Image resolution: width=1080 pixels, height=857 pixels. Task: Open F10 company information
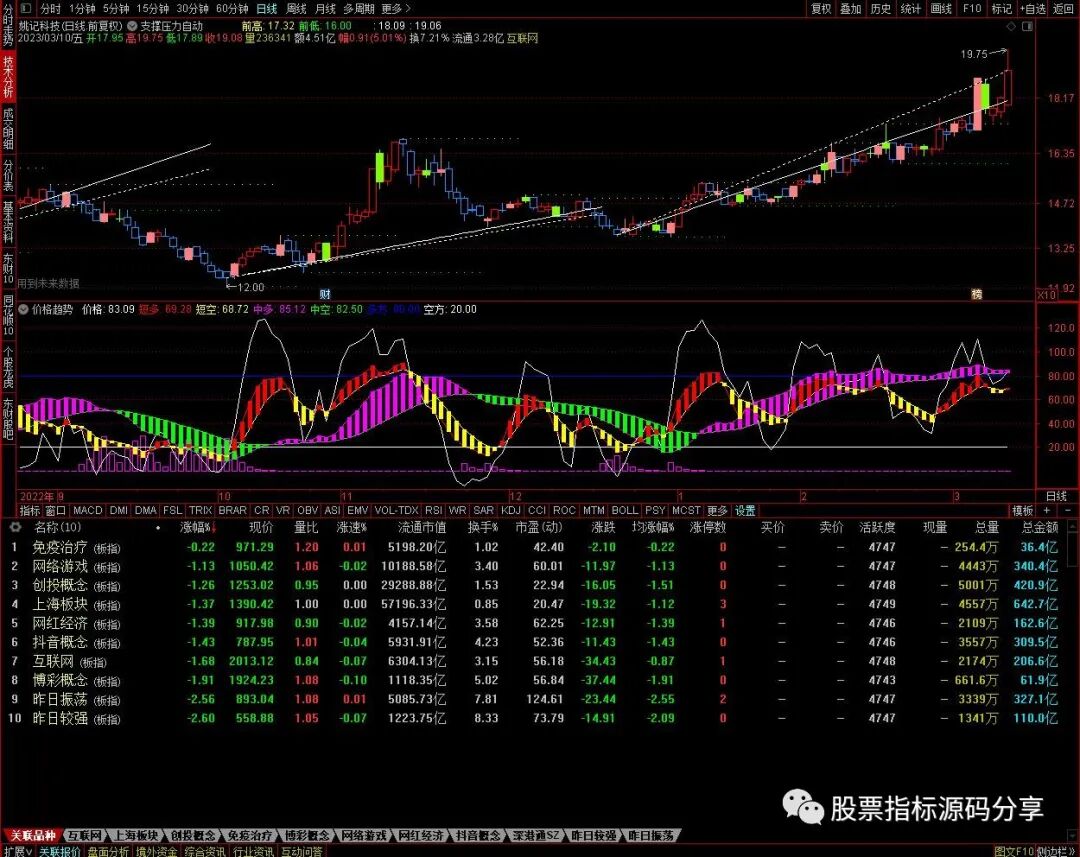click(x=972, y=8)
